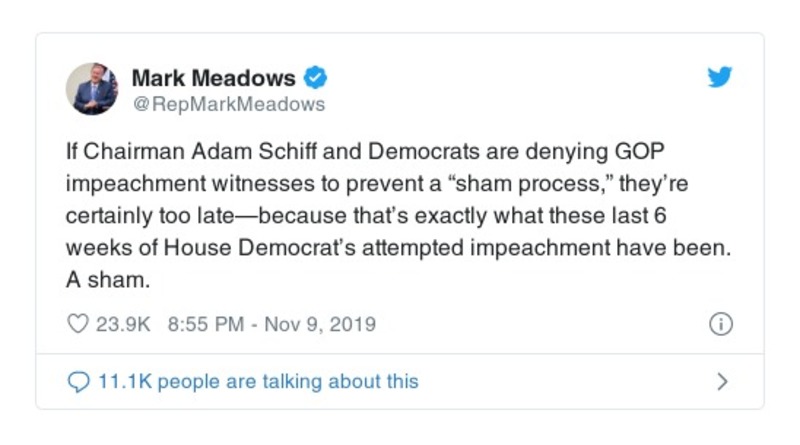The height and width of the screenshot is (445, 800).
Task: Click the Twitter bird logo
Action: [719, 78]
